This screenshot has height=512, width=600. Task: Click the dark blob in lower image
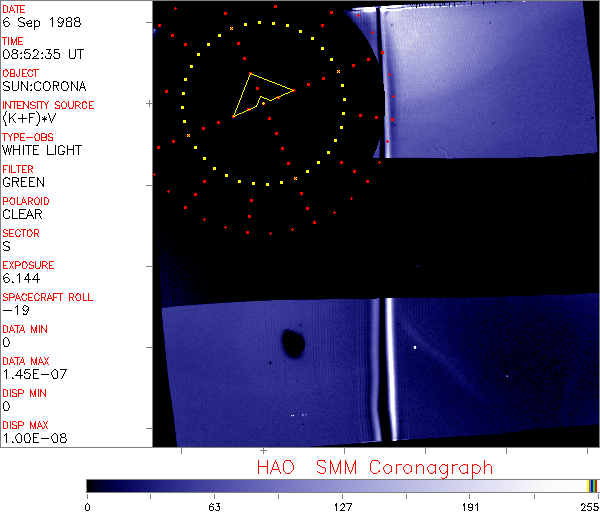[x=293, y=342]
